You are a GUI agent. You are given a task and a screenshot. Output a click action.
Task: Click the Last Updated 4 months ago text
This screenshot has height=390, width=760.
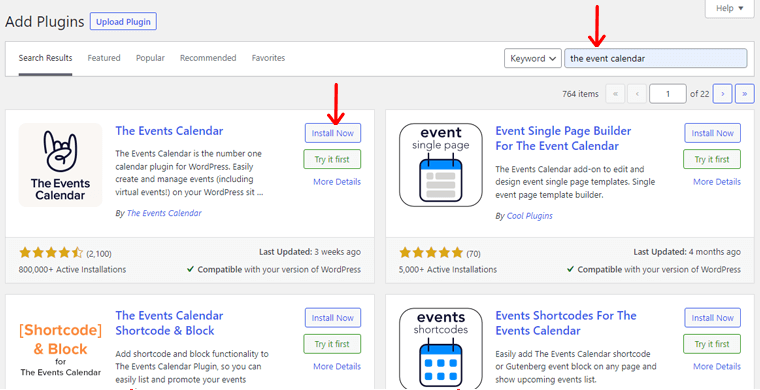[687, 252]
